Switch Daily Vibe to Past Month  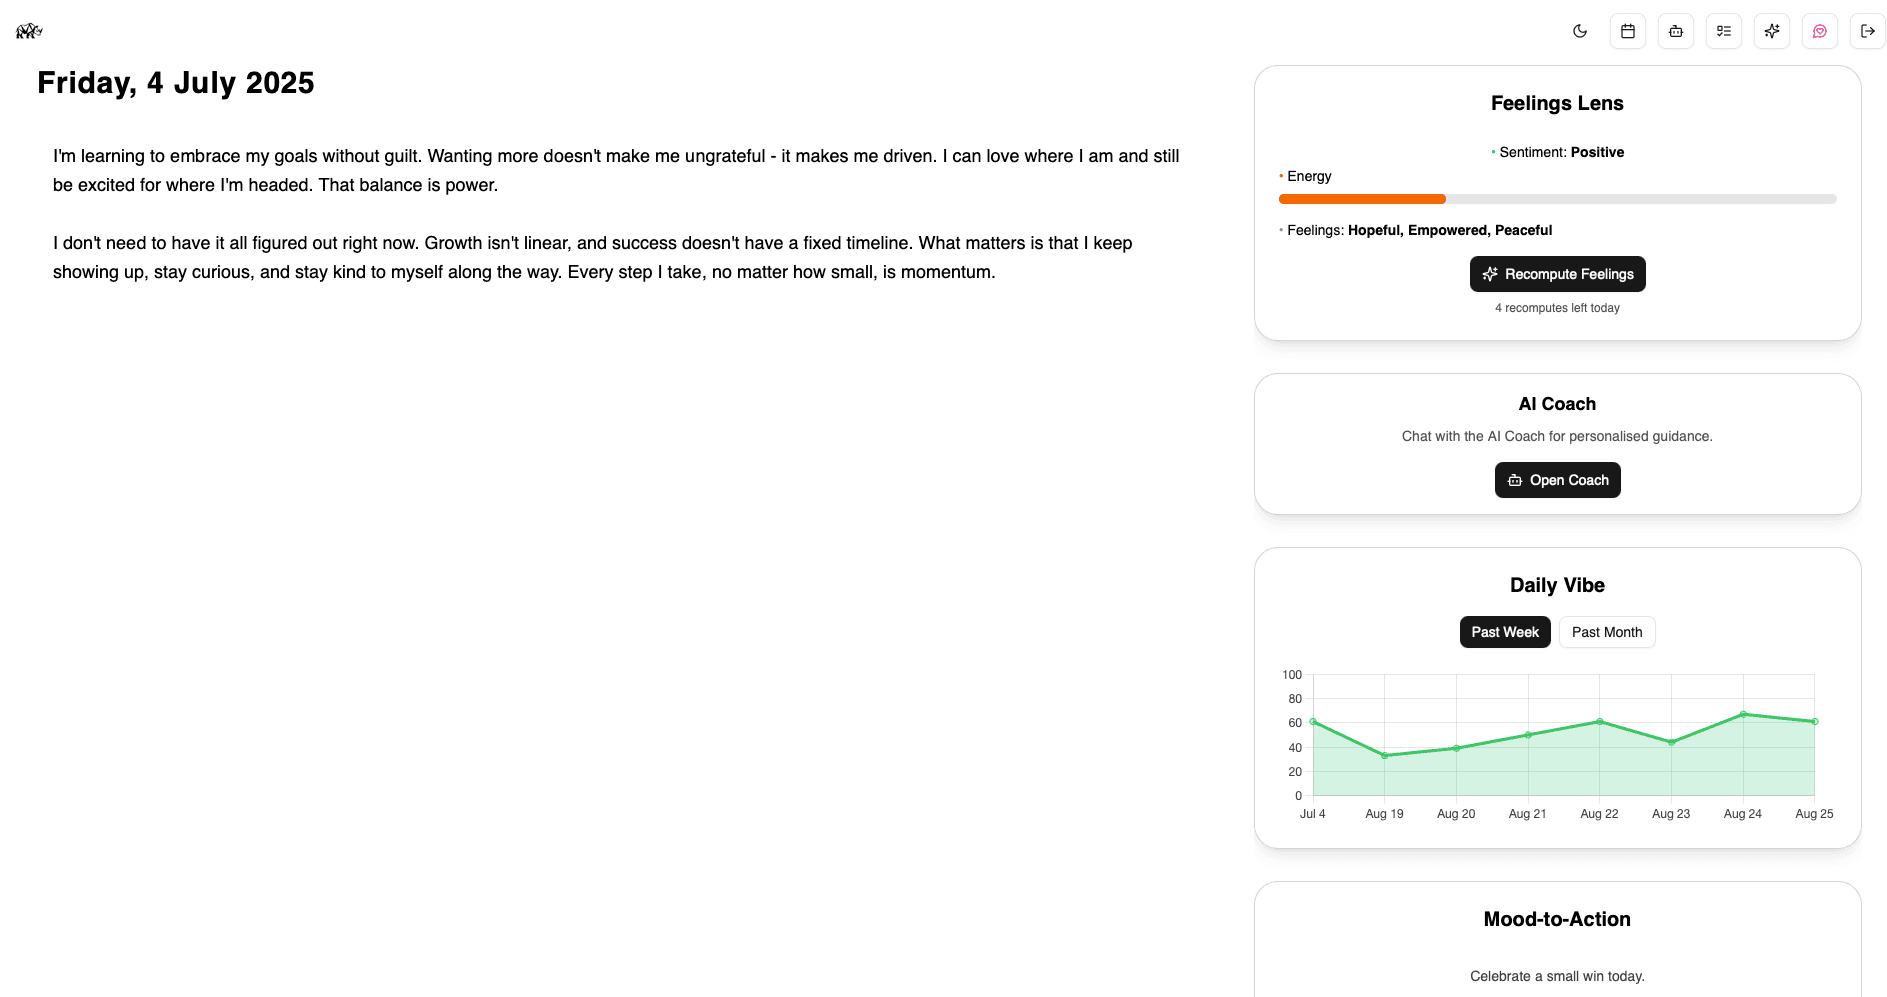tap(1607, 632)
